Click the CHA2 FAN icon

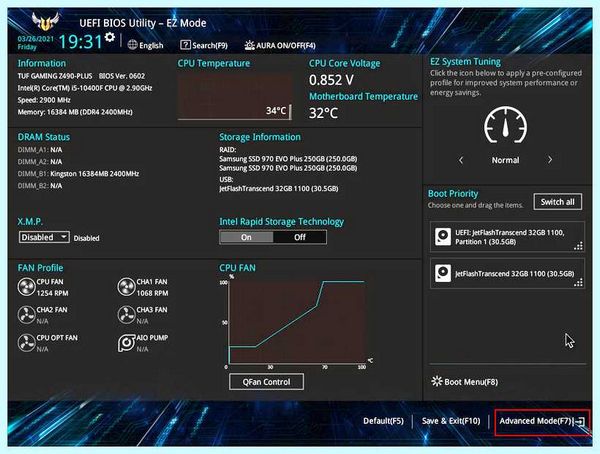pos(26,315)
